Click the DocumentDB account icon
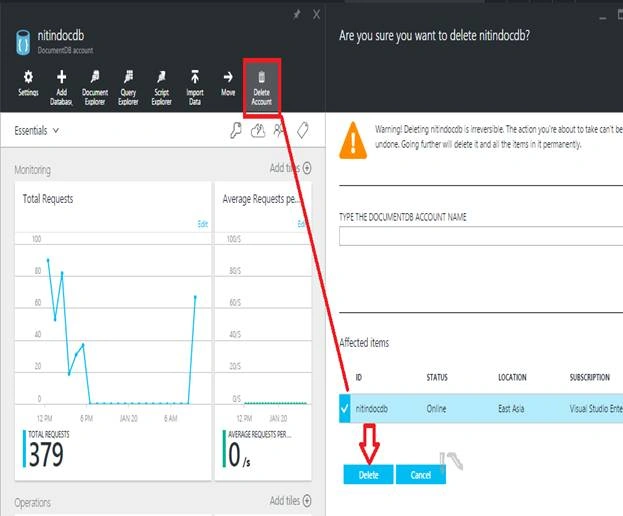623x516 pixels. (x=23, y=43)
